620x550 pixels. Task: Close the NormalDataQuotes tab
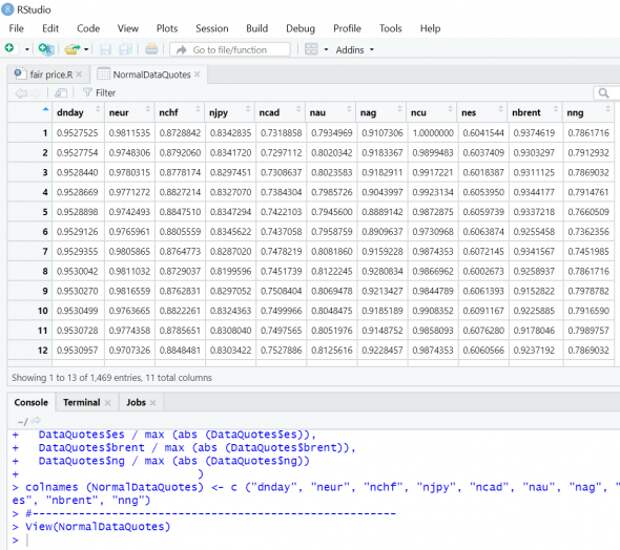(197, 74)
